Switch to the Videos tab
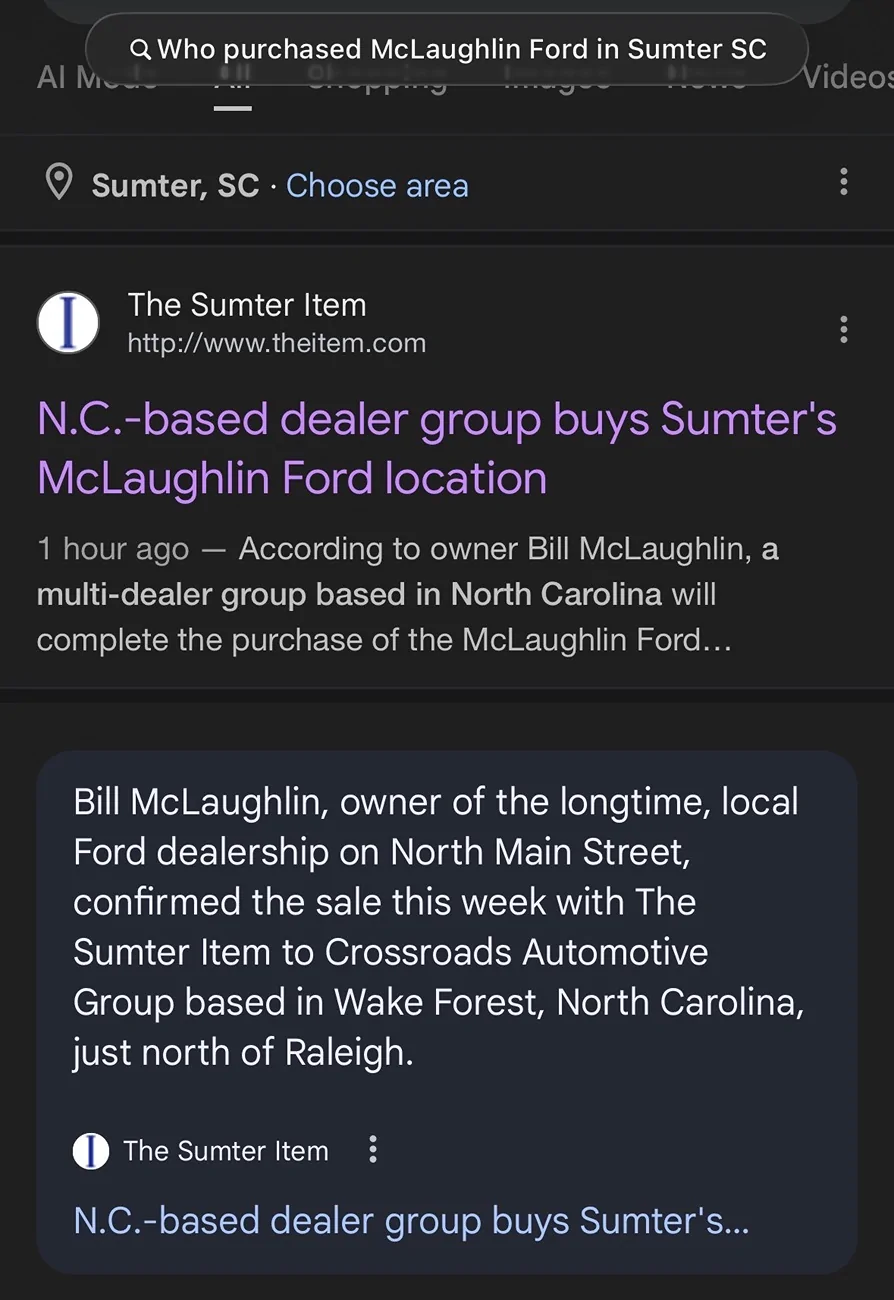Screen dimensions: 894x1300 846,78
